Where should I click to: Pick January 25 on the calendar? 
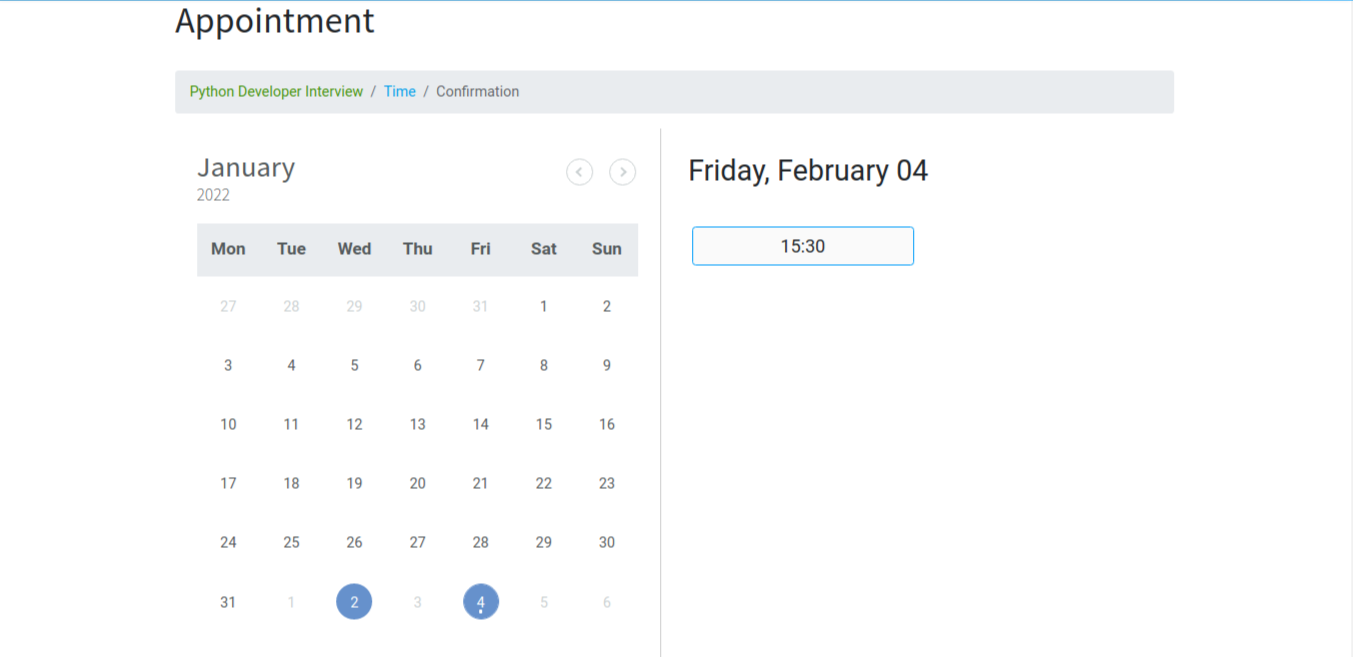click(x=291, y=542)
